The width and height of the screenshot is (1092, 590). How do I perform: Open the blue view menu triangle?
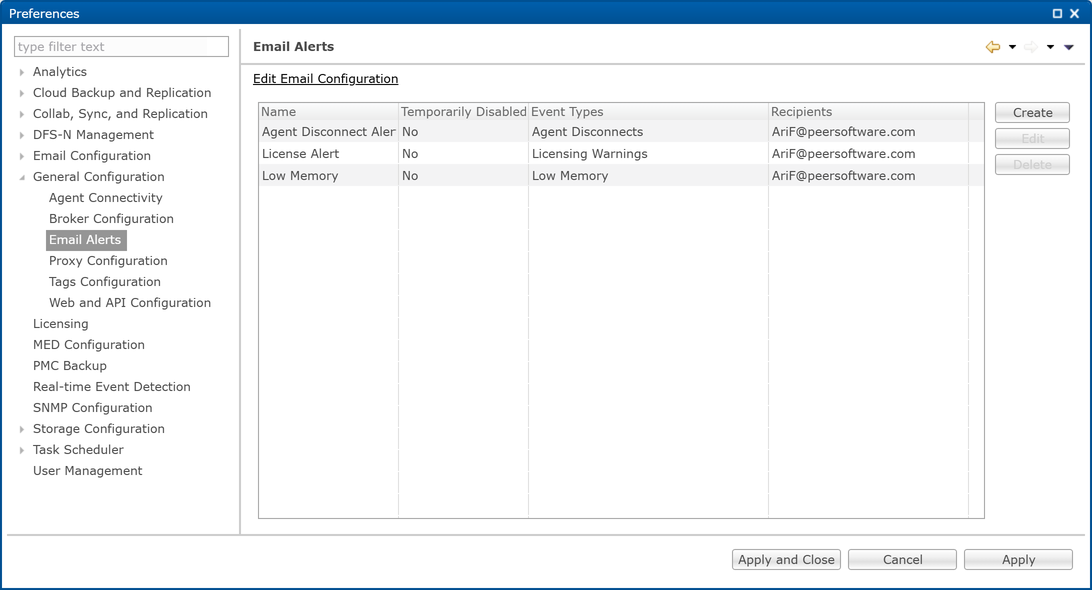[1069, 47]
